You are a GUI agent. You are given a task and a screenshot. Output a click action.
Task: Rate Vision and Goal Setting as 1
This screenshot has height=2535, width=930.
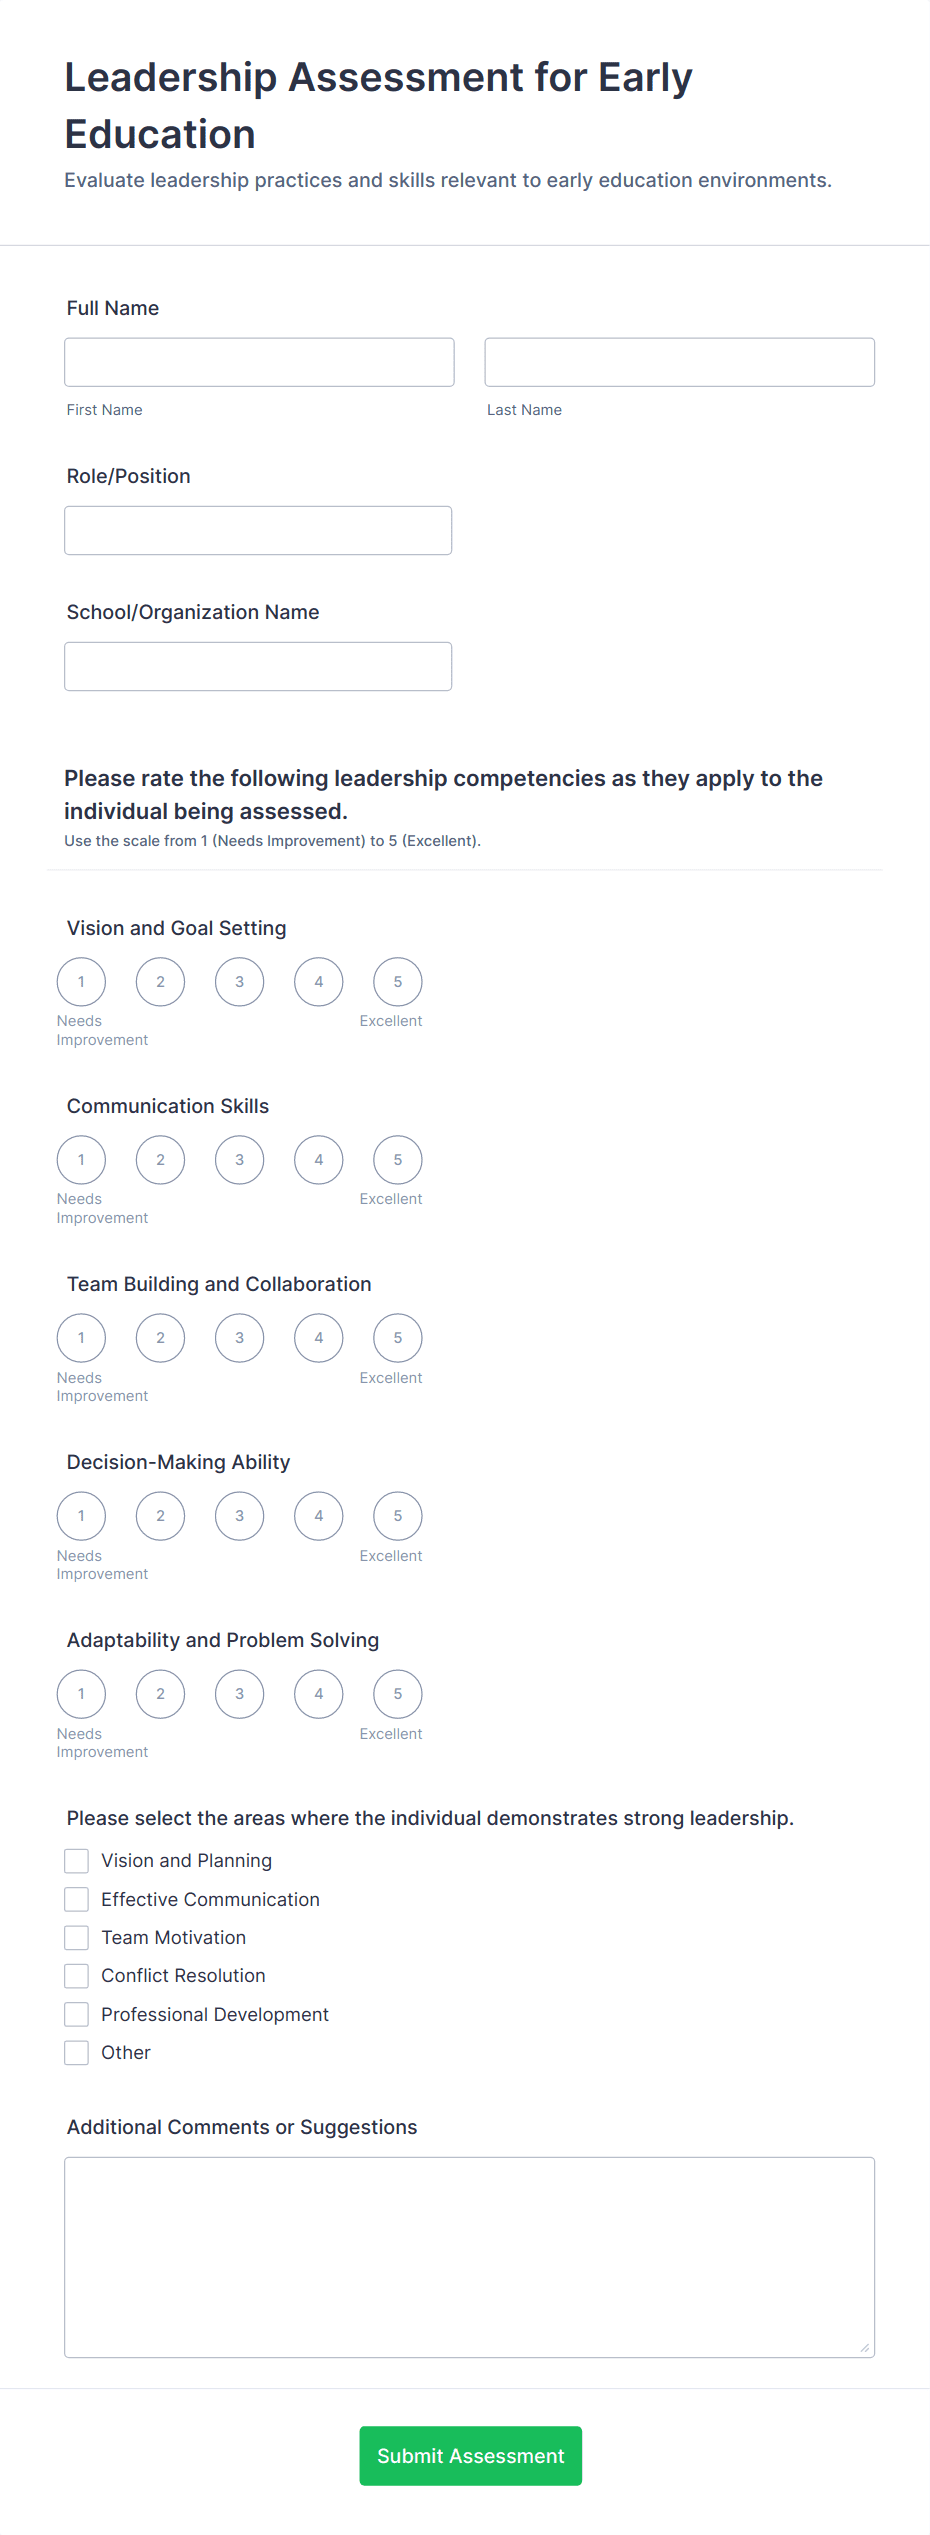(81, 981)
